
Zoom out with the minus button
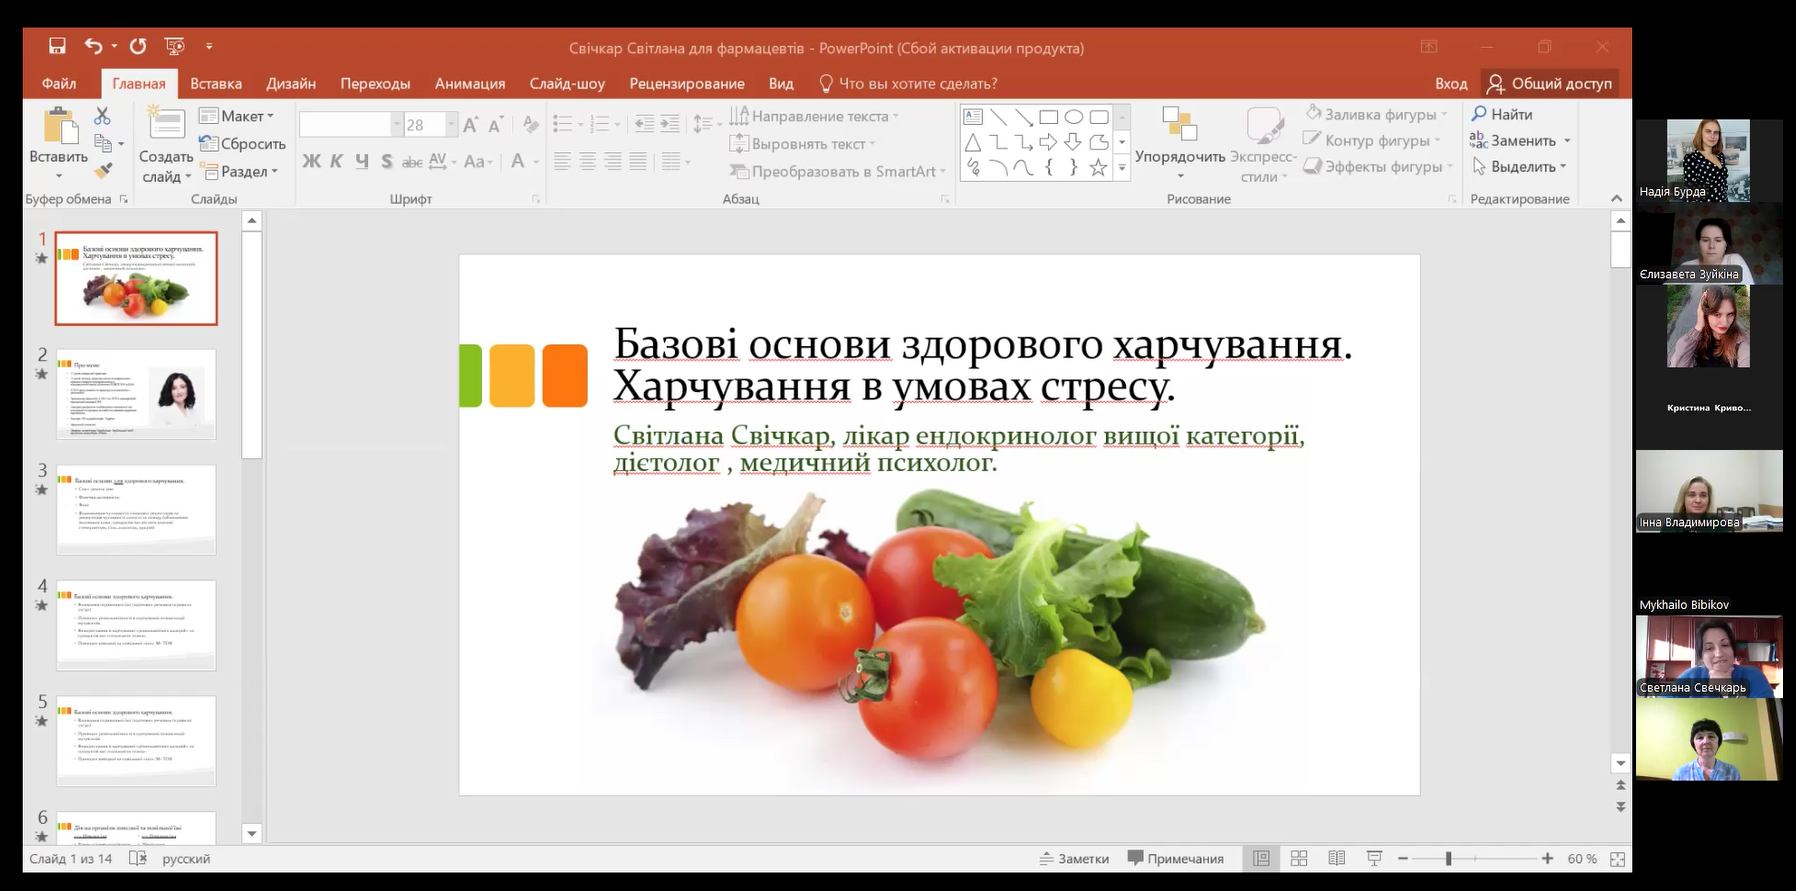(x=1403, y=859)
